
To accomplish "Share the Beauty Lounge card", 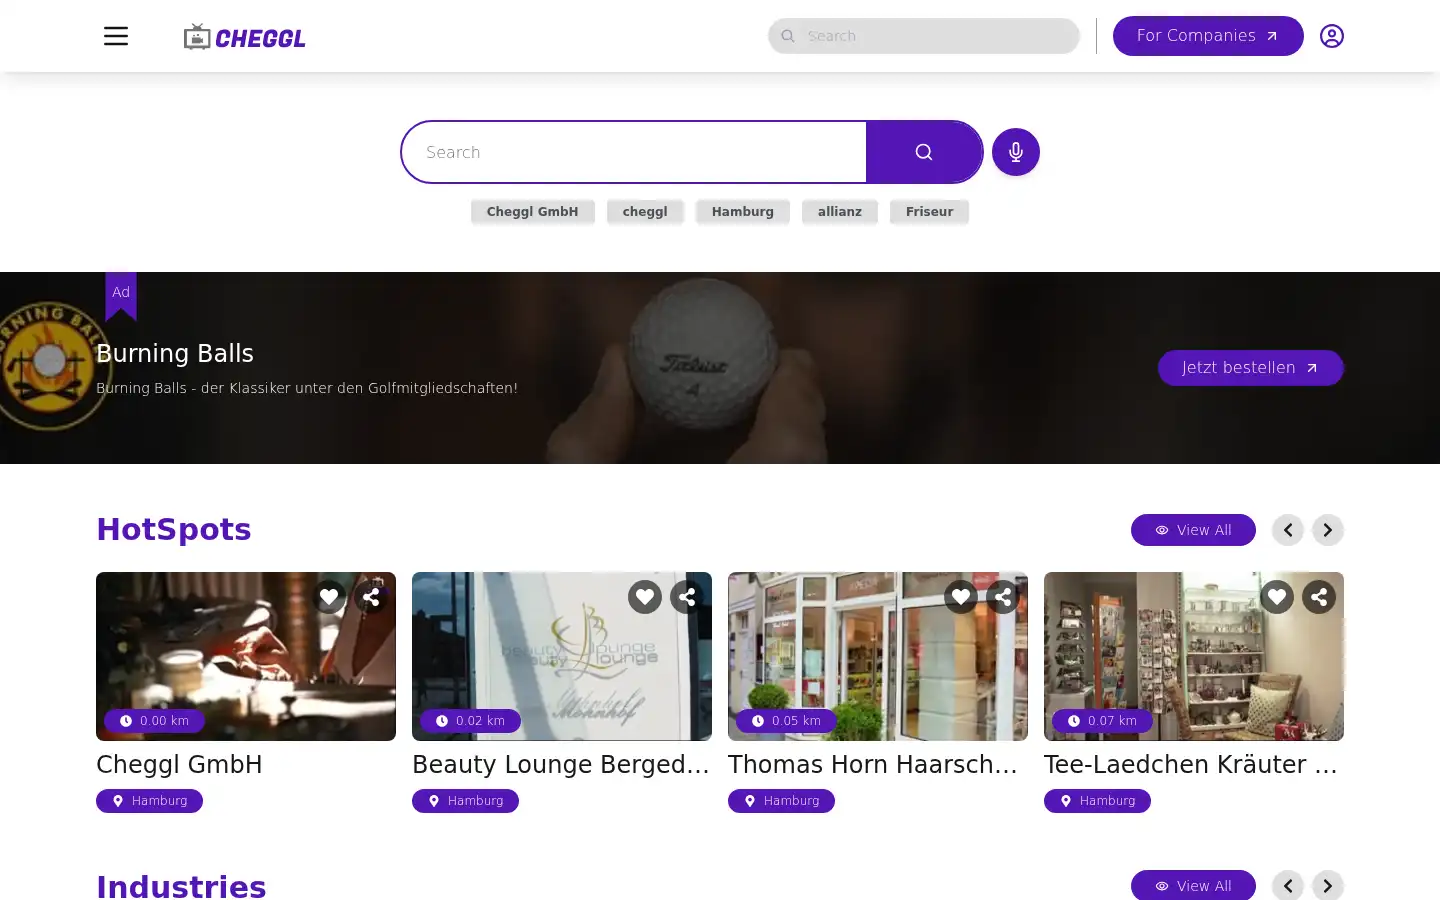I will click(x=687, y=597).
